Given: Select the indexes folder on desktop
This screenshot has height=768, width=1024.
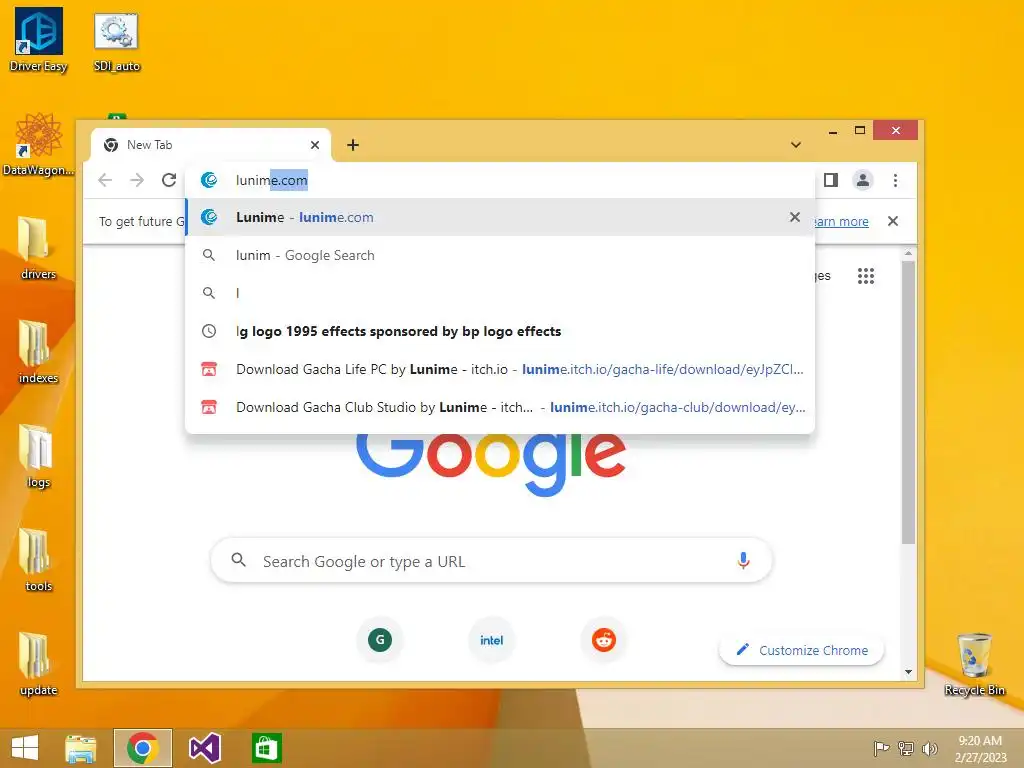Looking at the screenshot, I should pos(38,352).
